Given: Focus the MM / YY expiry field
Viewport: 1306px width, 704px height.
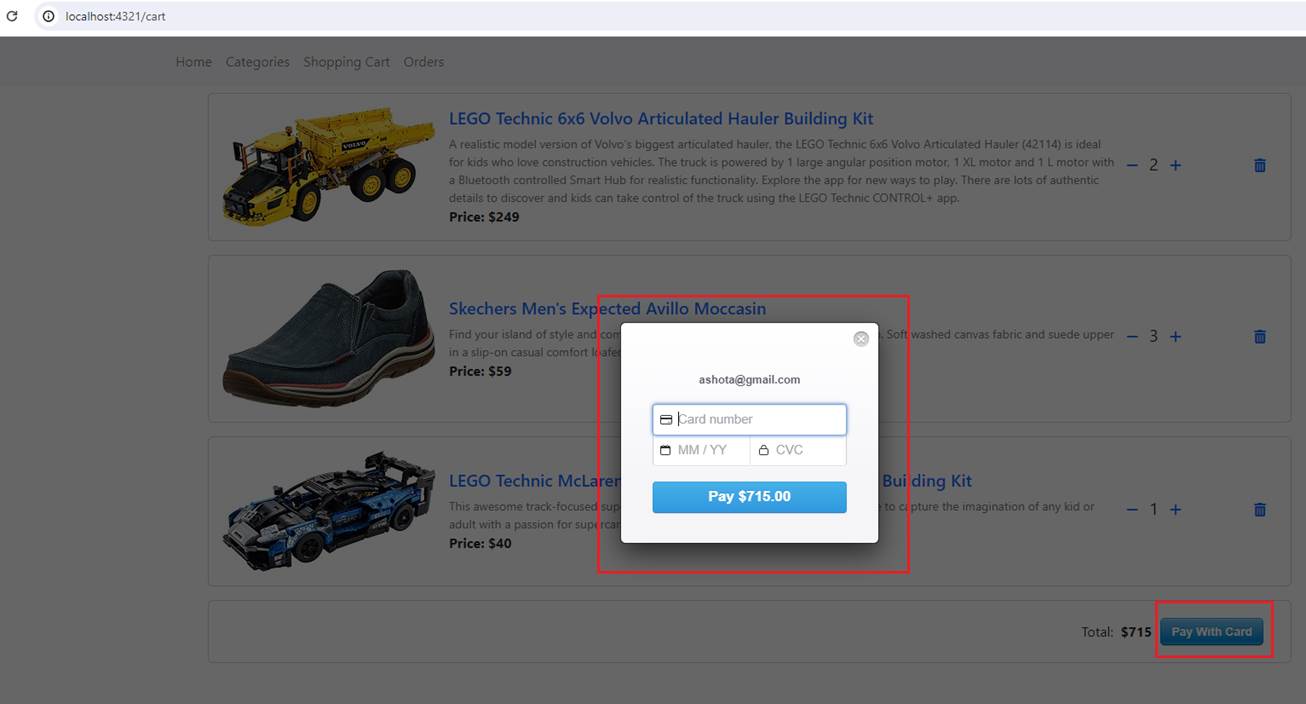Looking at the screenshot, I should point(701,450).
